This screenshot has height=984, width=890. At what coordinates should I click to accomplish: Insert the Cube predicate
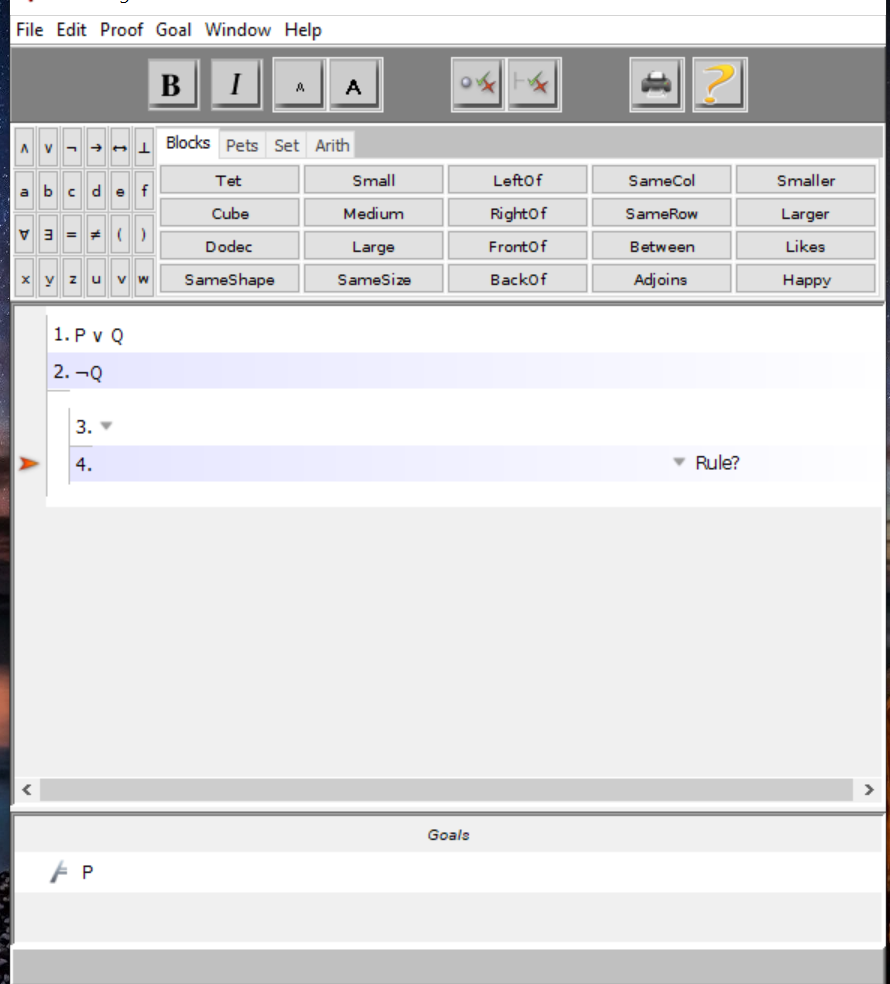[229, 213]
